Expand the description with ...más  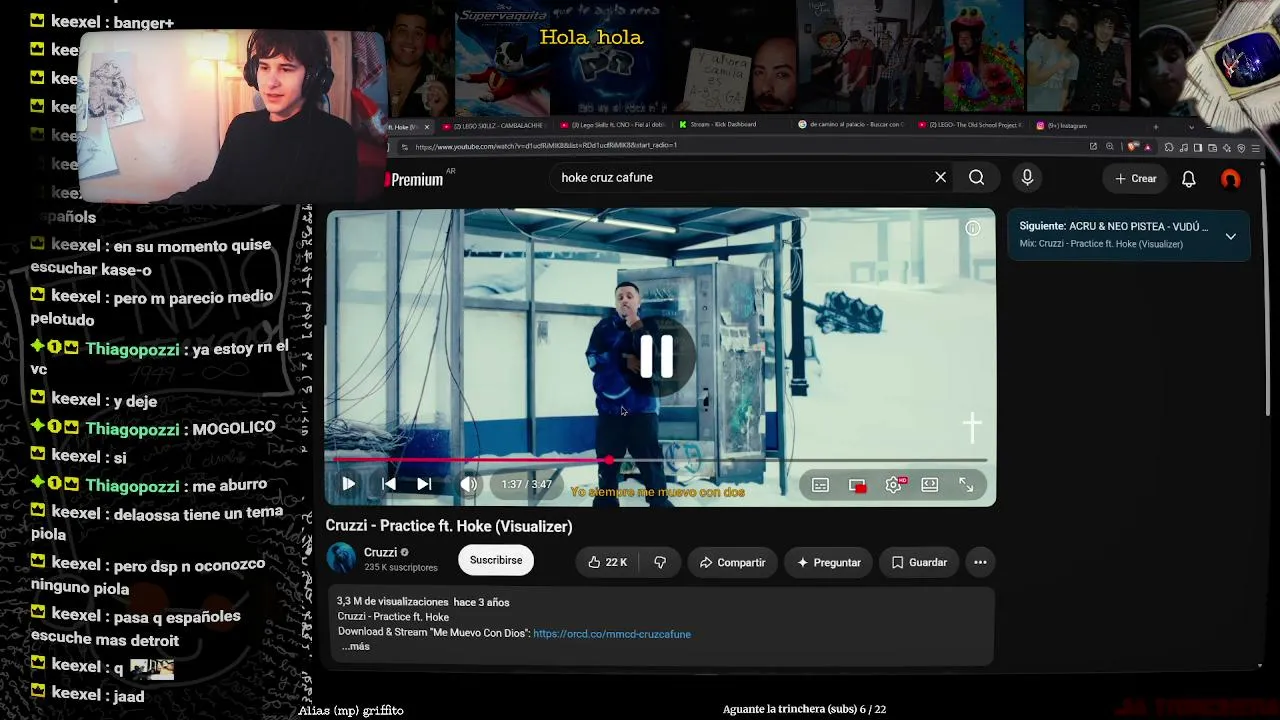356,647
